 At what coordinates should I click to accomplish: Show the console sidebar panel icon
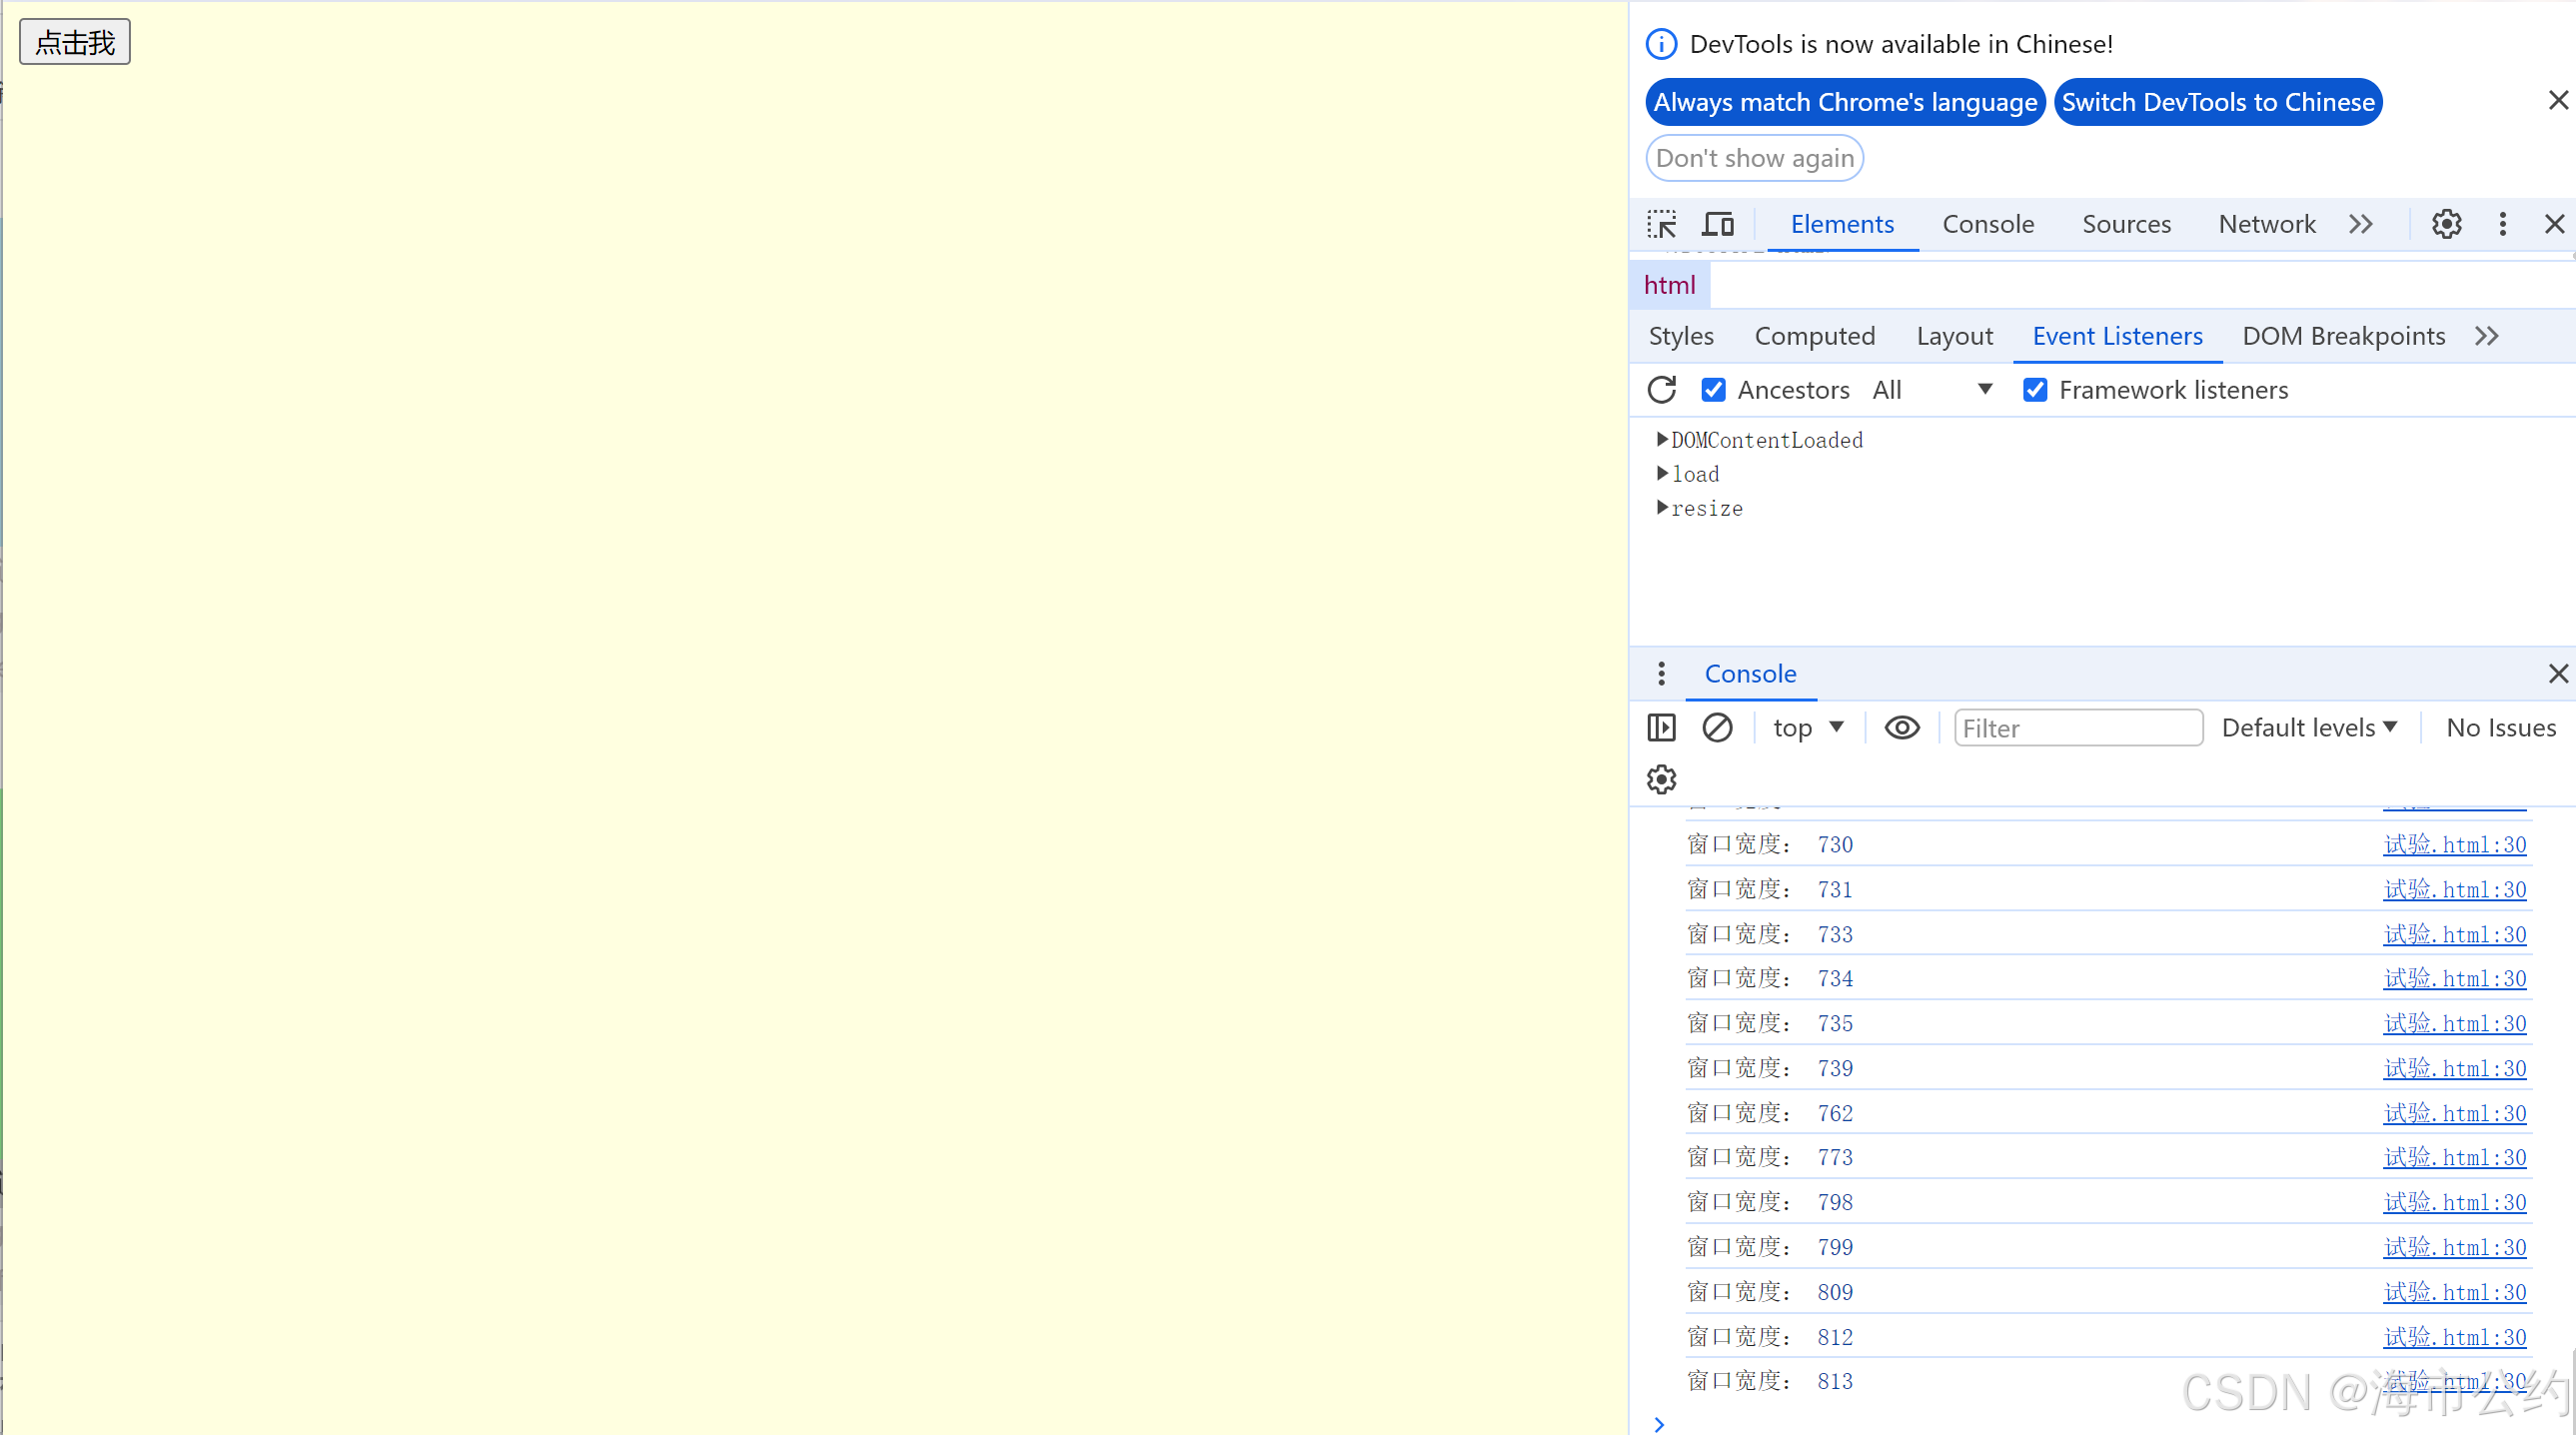pyautogui.click(x=1661, y=728)
